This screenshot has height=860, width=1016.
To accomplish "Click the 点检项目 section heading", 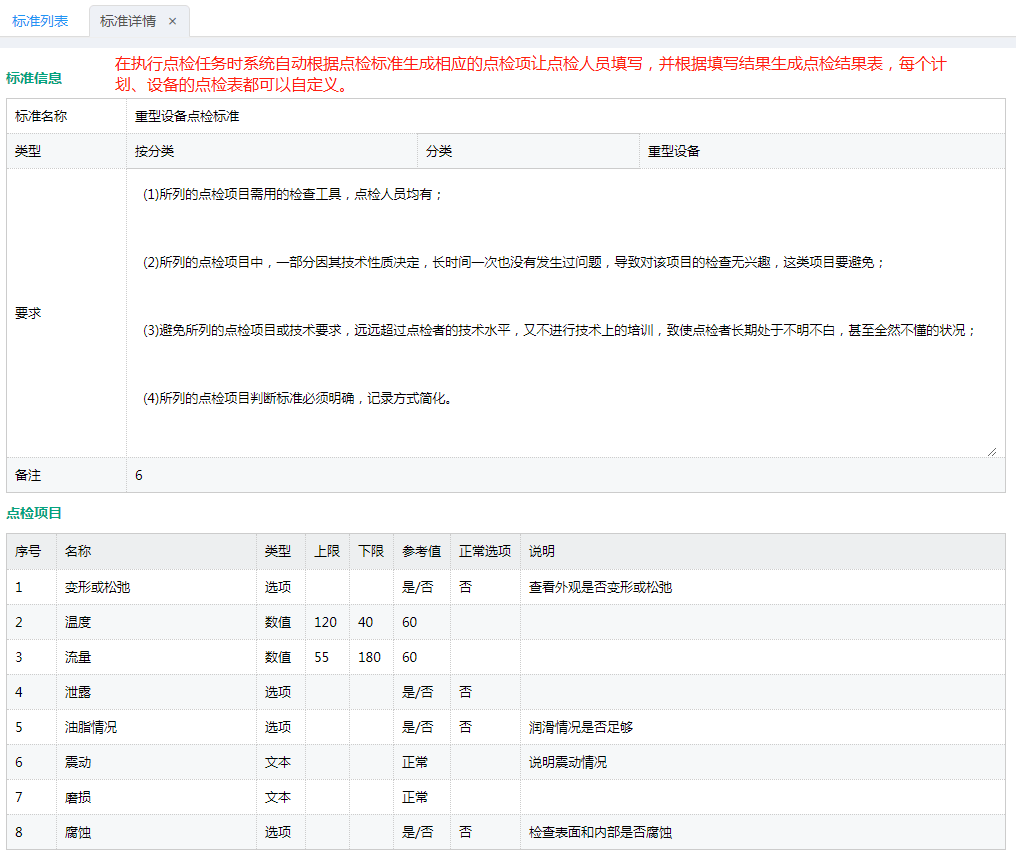I will 34,513.
